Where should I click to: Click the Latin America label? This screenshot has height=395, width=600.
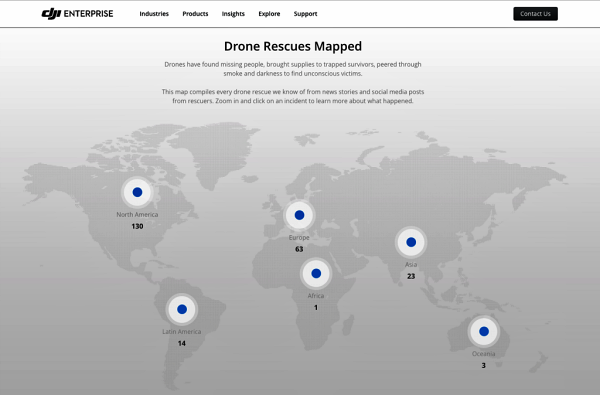pos(181,332)
